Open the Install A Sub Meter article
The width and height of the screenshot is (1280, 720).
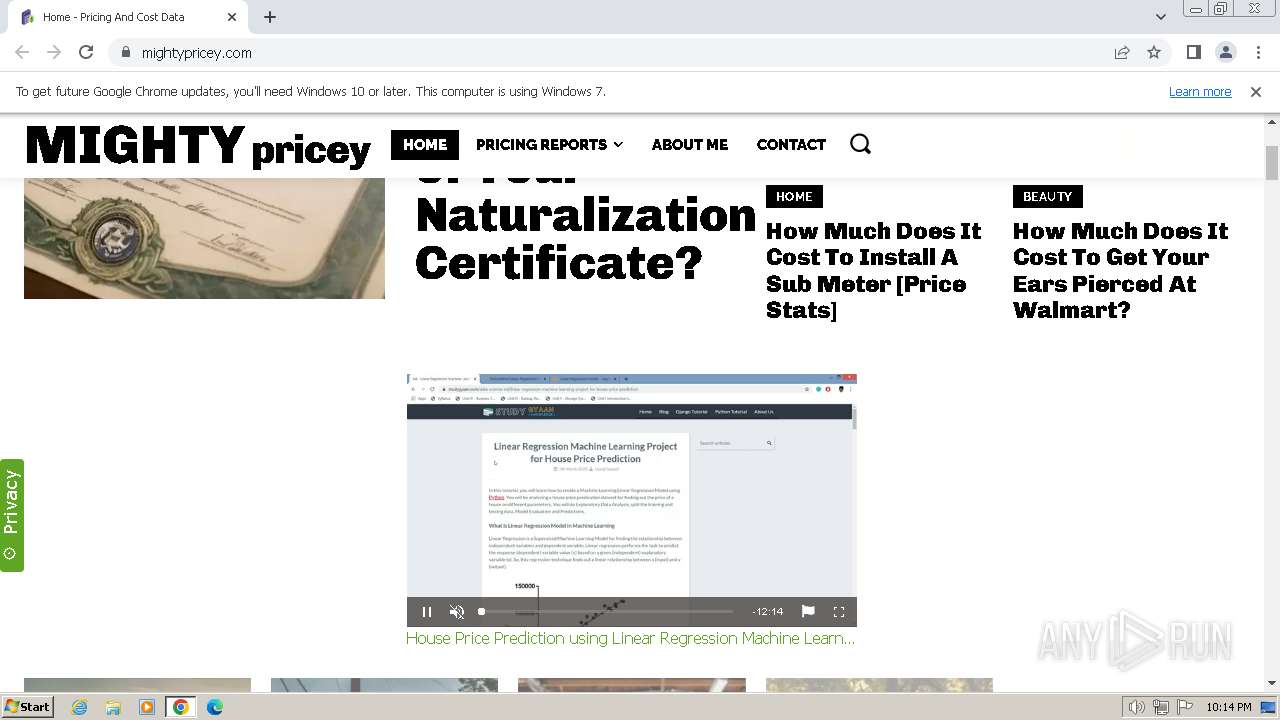click(873, 270)
